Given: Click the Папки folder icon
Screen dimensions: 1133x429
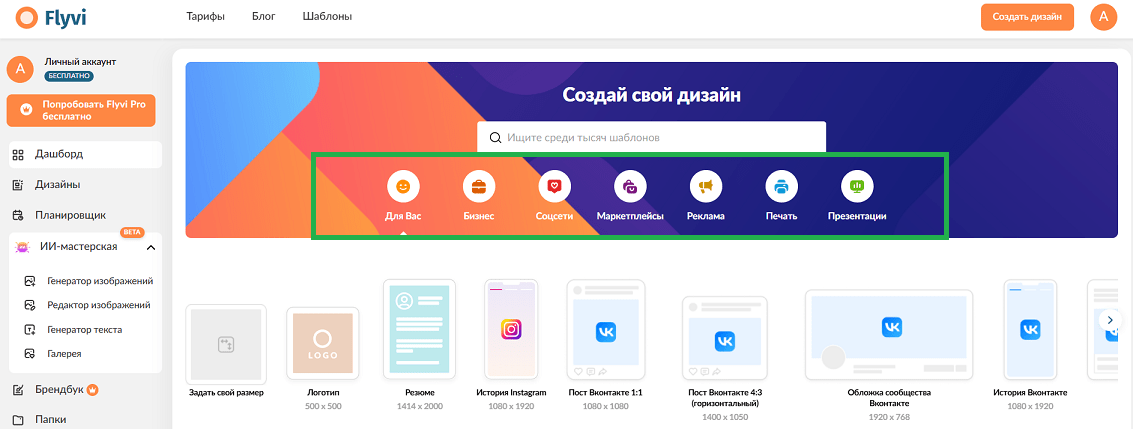Looking at the screenshot, I should click(x=19, y=419).
